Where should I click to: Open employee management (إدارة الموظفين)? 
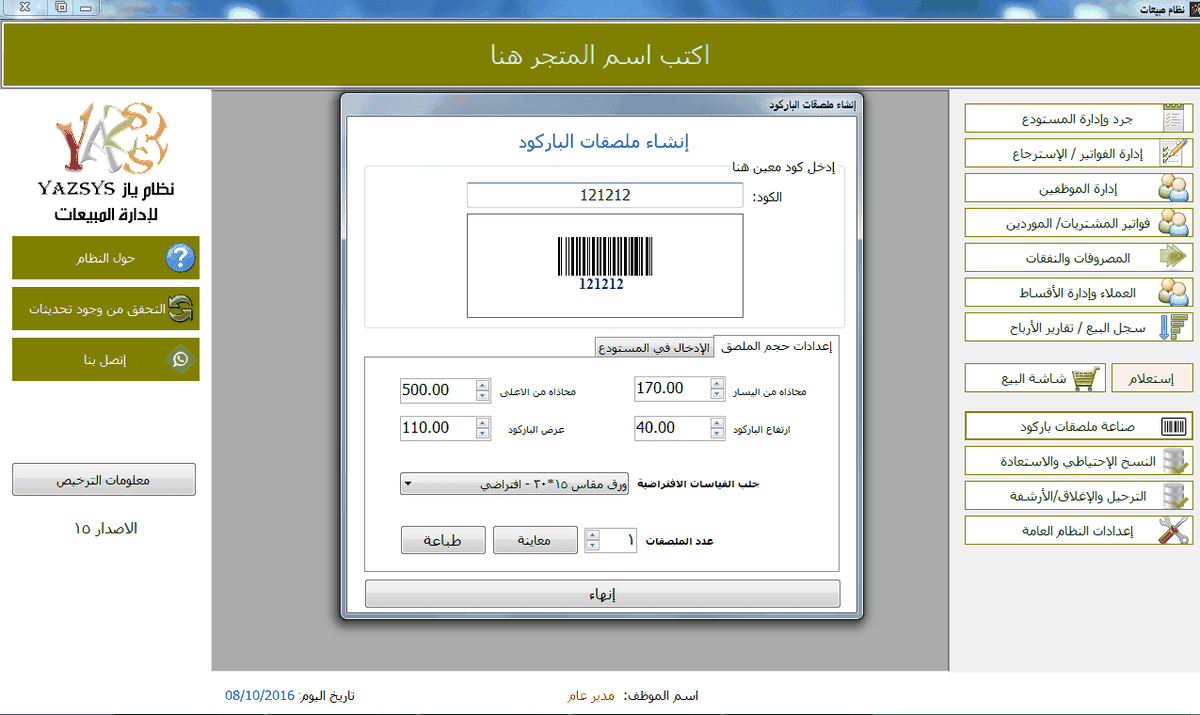1078,187
